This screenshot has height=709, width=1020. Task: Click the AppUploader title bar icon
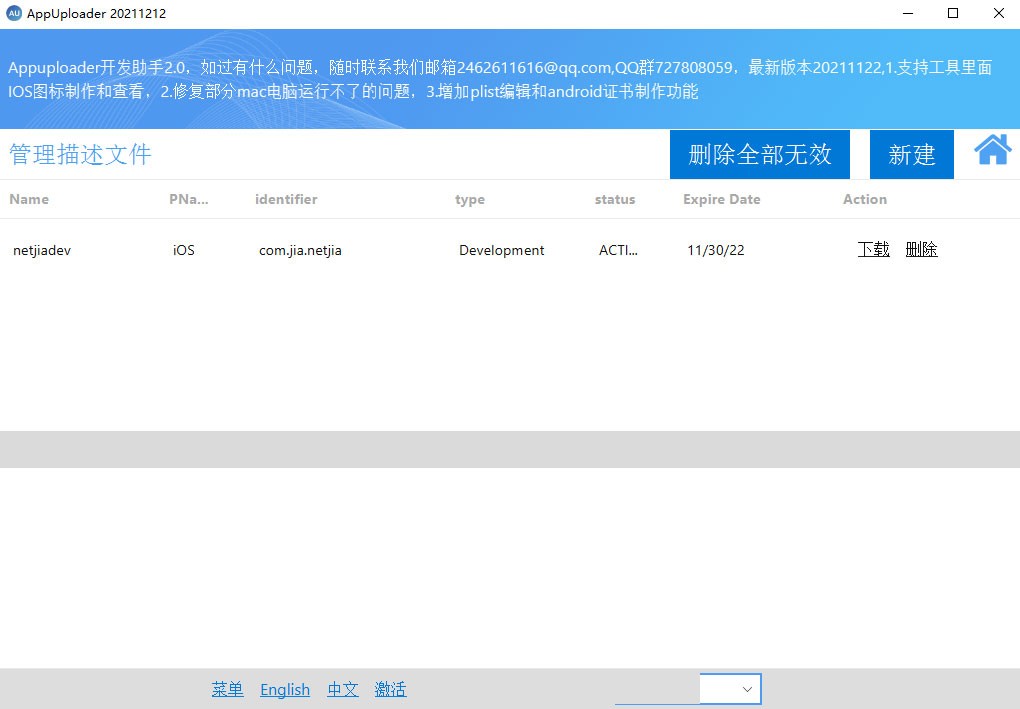[x=14, y=13]
